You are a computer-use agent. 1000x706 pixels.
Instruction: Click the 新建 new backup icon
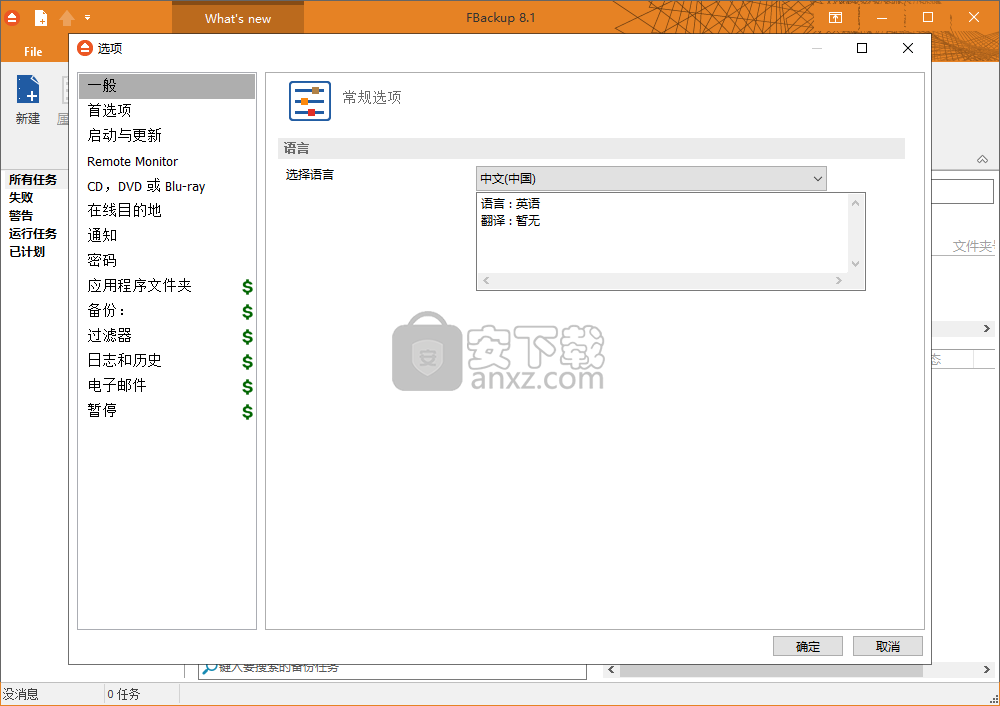click(x=28, y=100)
